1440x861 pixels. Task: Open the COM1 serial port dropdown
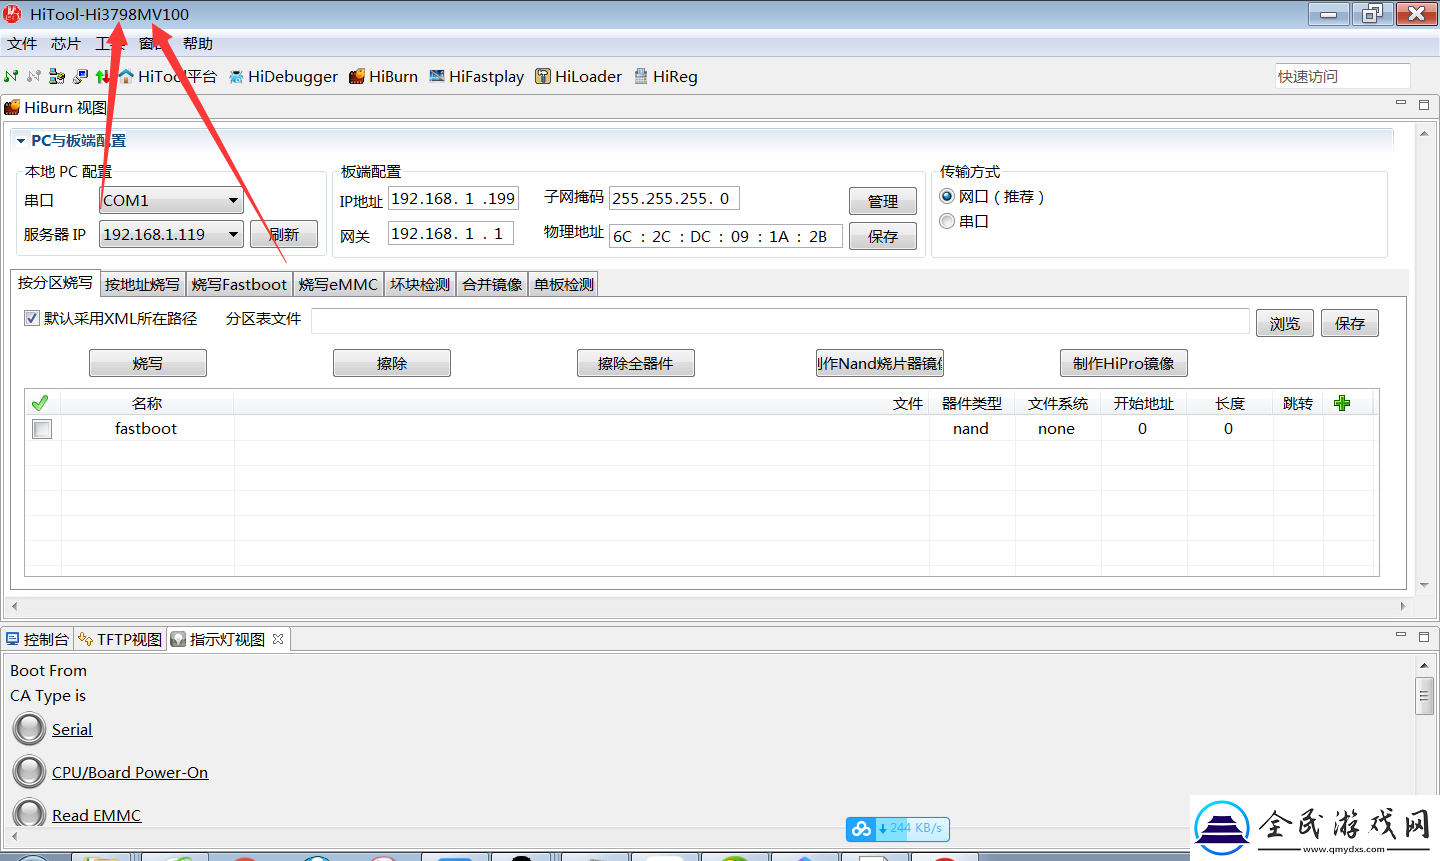click(x=172, y=200)
